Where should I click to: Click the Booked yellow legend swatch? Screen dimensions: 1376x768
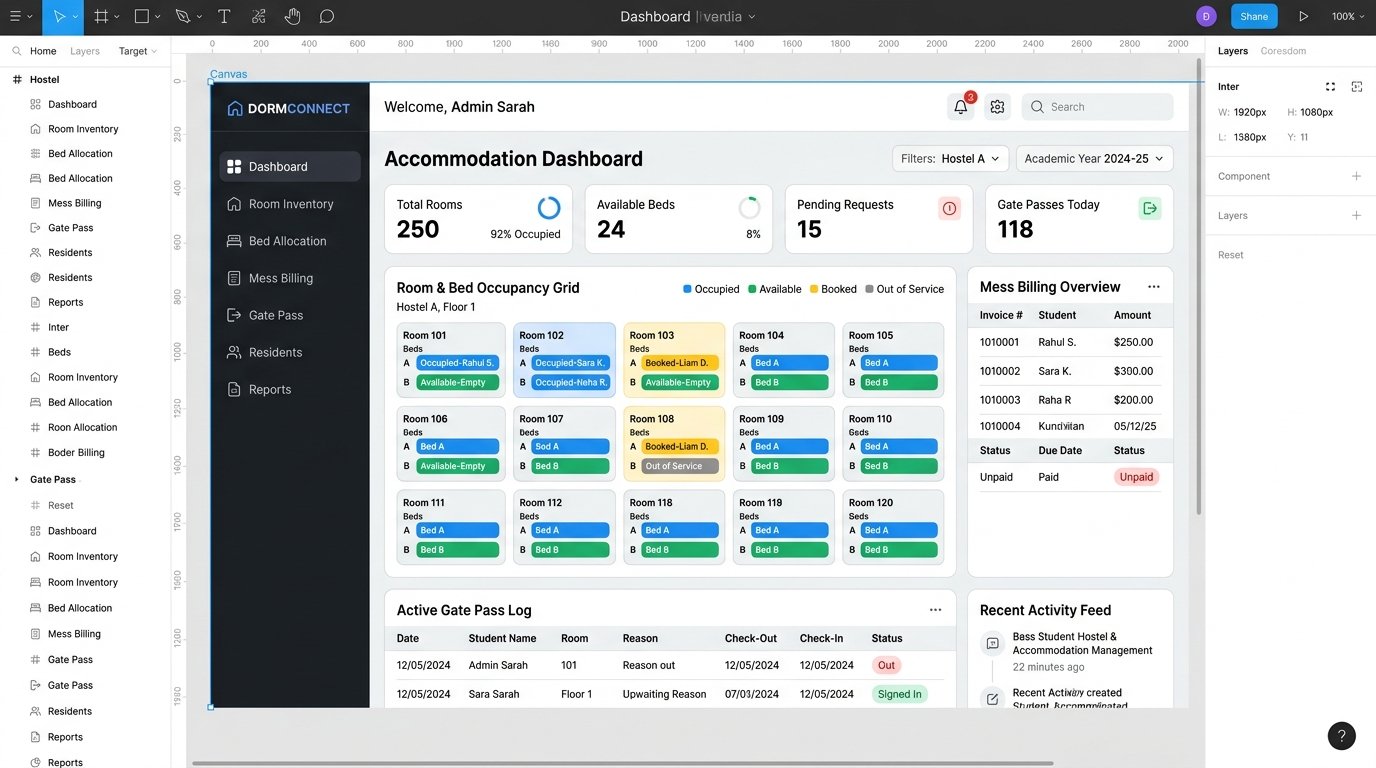coord(814,289)
